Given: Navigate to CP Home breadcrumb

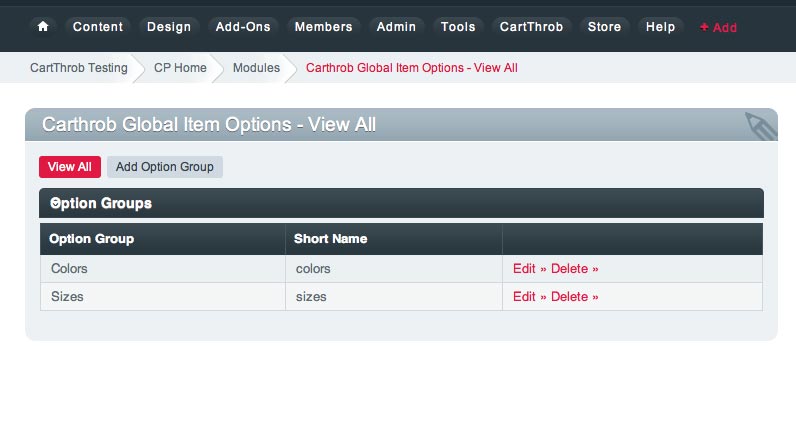Looking at the screenshot, I should coord(180,68).
